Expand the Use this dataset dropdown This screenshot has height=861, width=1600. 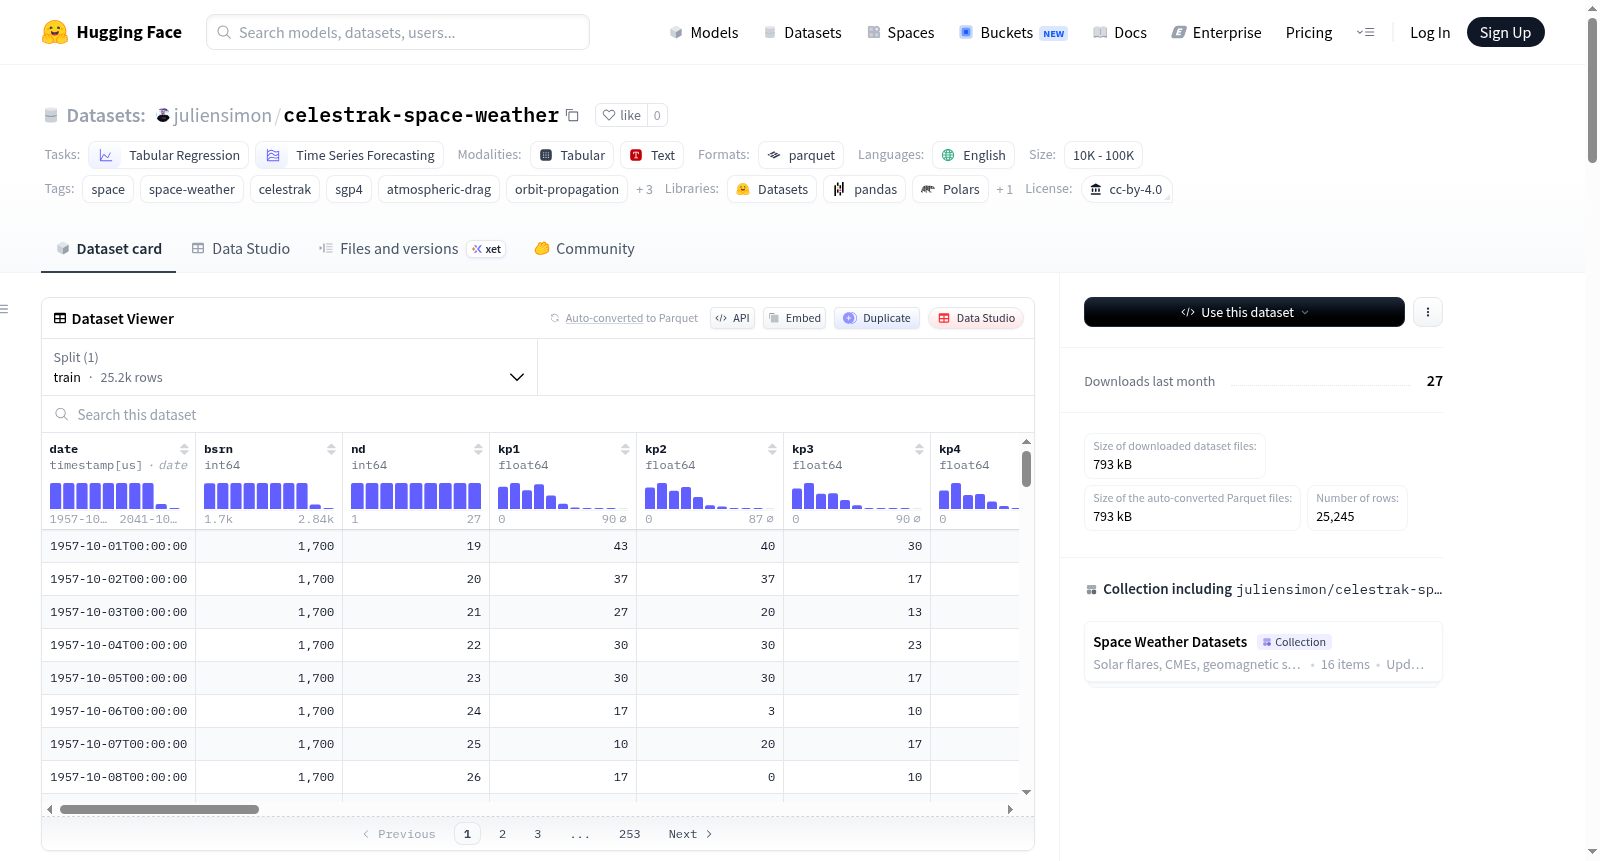click(x=1244, y=312)
